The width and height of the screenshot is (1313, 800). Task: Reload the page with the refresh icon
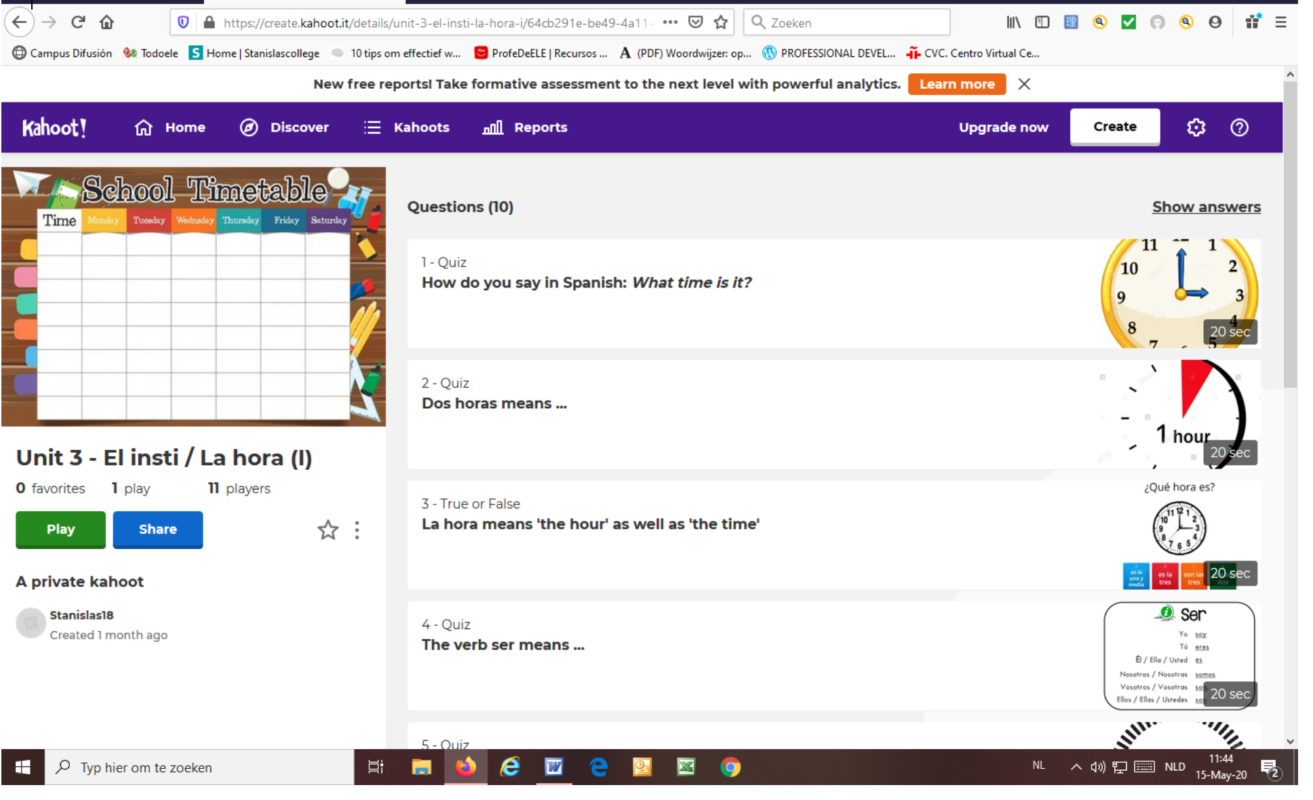[x=78, y=22]
